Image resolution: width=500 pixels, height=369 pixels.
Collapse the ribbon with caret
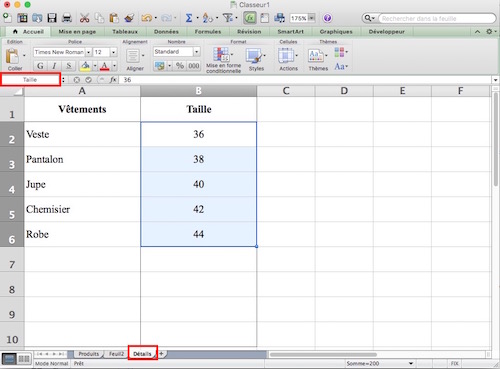(x=477, y=32)
